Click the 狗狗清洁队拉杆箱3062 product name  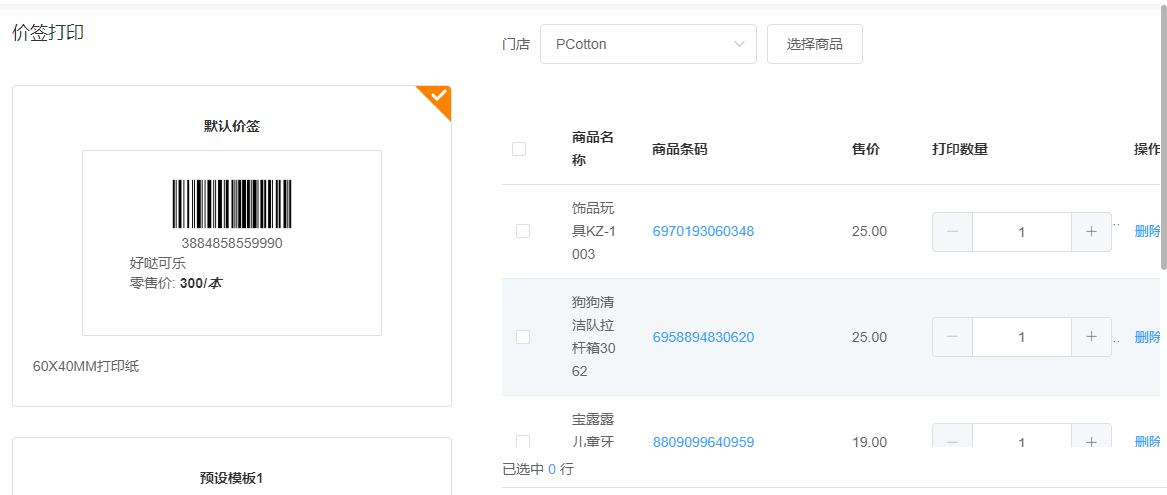coord(594,337)
